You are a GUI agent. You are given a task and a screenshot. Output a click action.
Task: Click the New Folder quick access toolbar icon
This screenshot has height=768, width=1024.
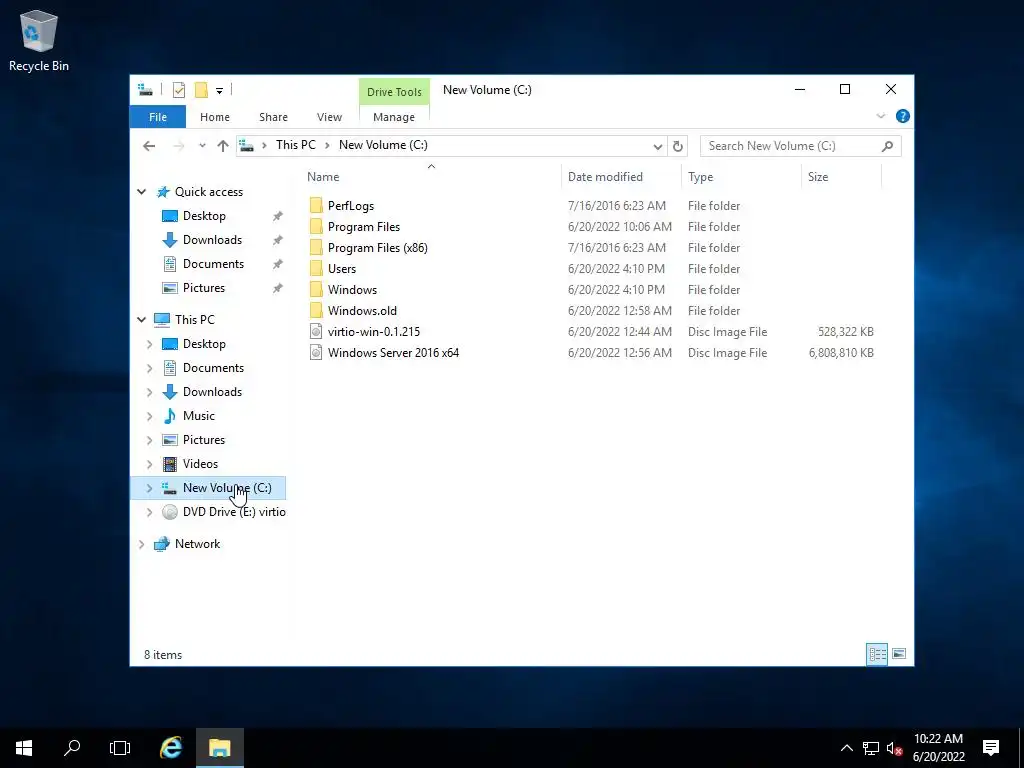coord(201,90)
